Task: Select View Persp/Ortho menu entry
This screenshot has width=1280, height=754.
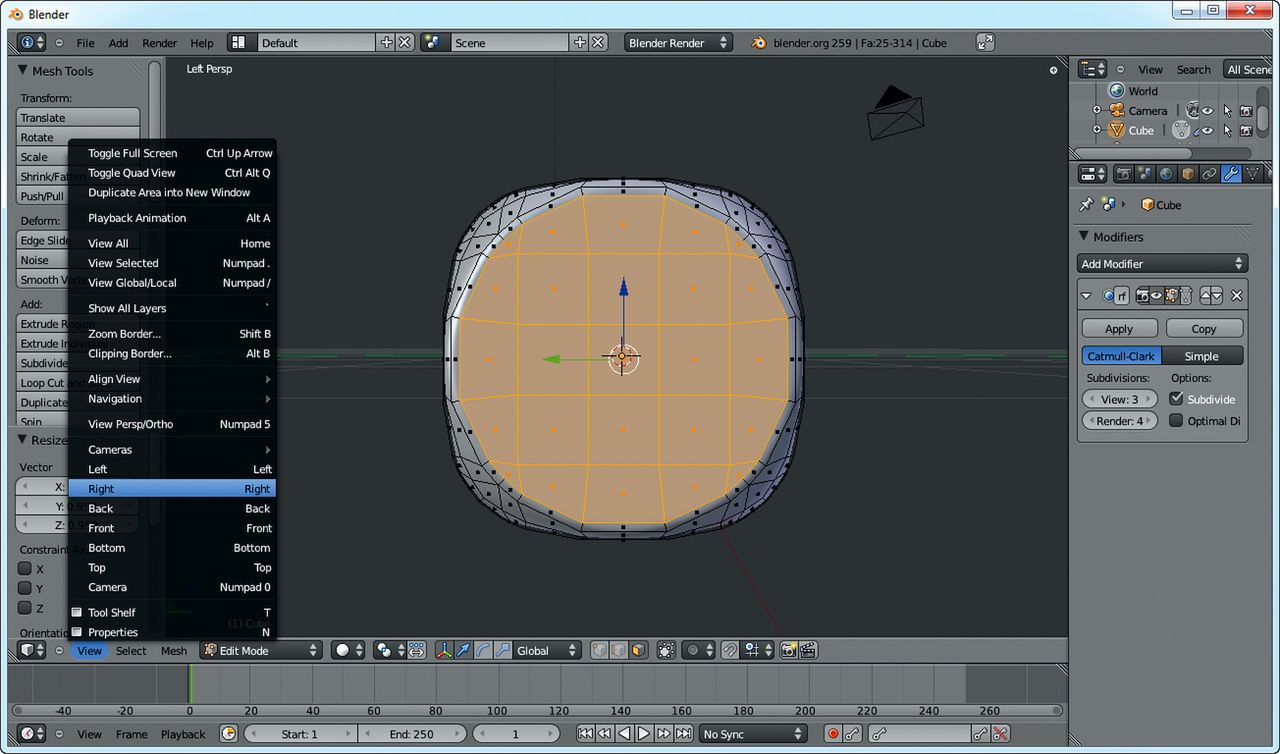Action: [172, 424]
